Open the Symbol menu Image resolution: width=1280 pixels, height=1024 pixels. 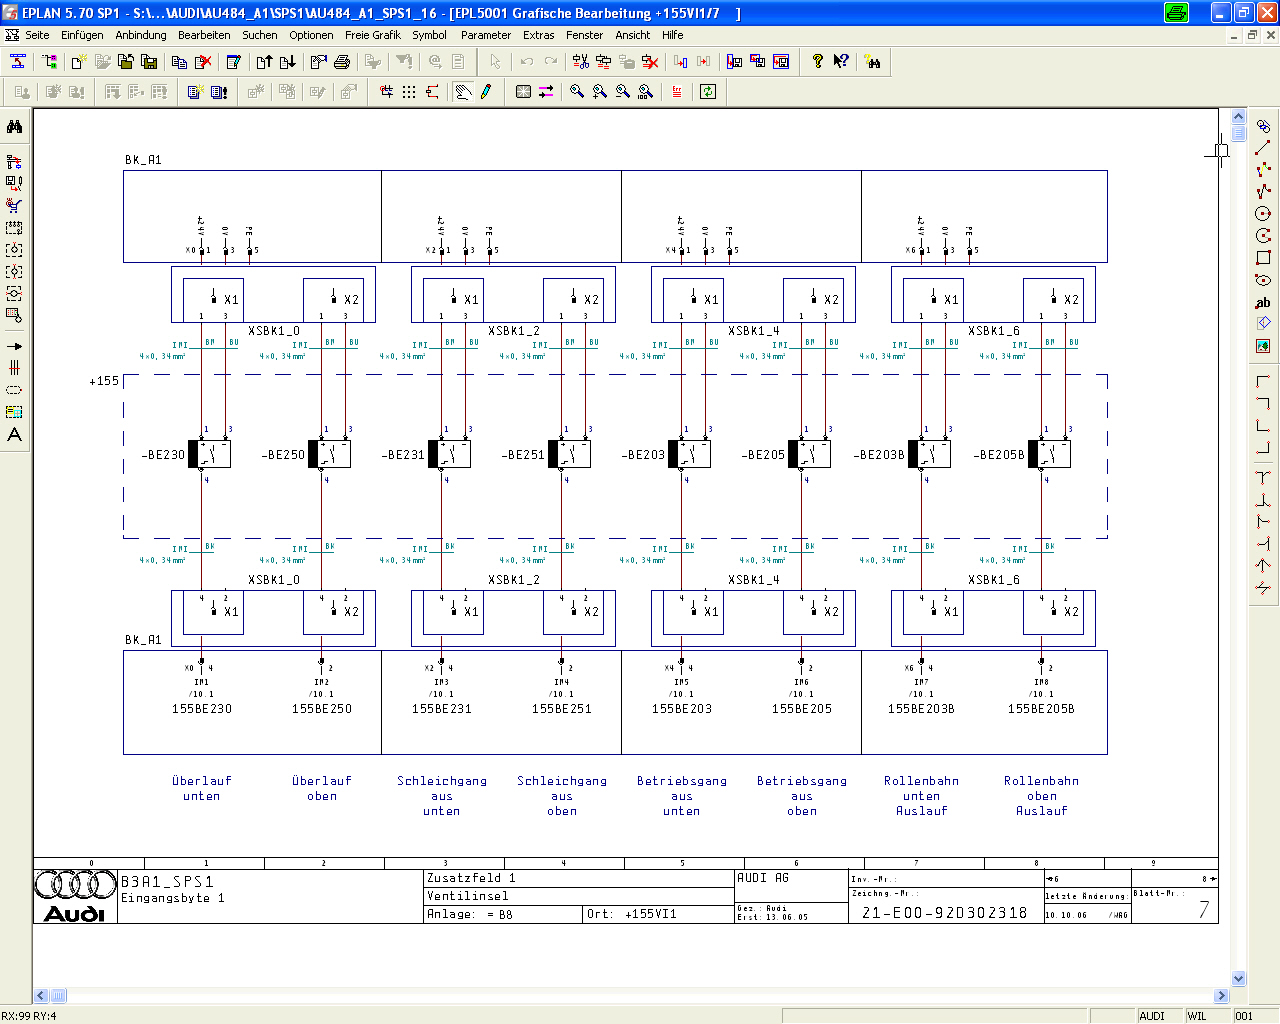(x=429, y=35)
